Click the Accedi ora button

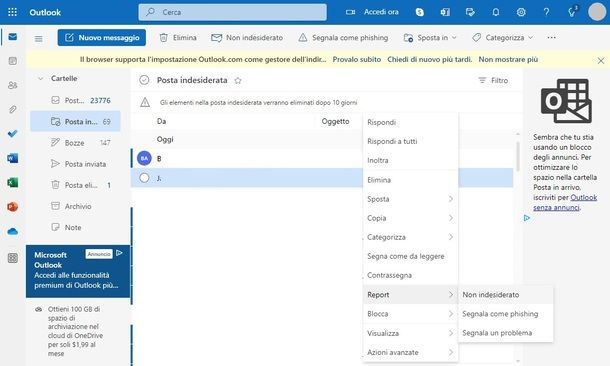point(372,12)
